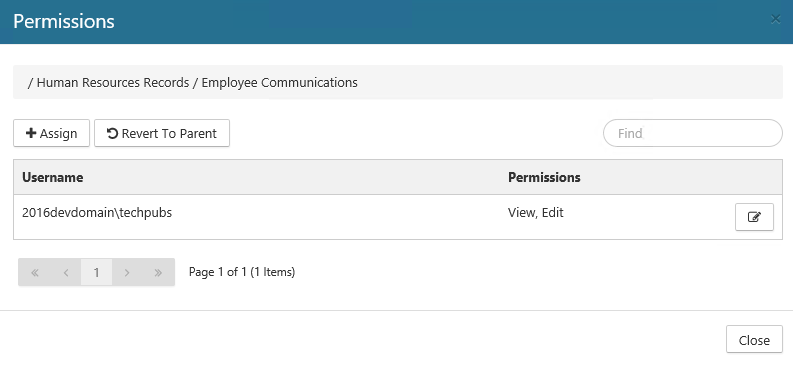This screenshot has height=366, width=793.
Task: Select page 1 in pagination
Action: click(x=96, y=272)
